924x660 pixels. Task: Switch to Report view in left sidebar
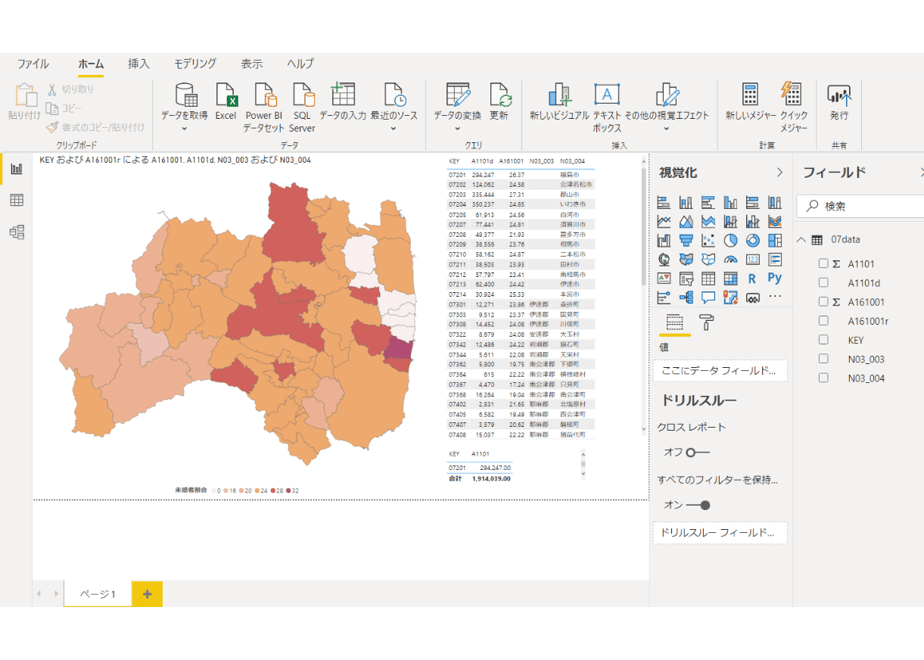coord(16,169)
